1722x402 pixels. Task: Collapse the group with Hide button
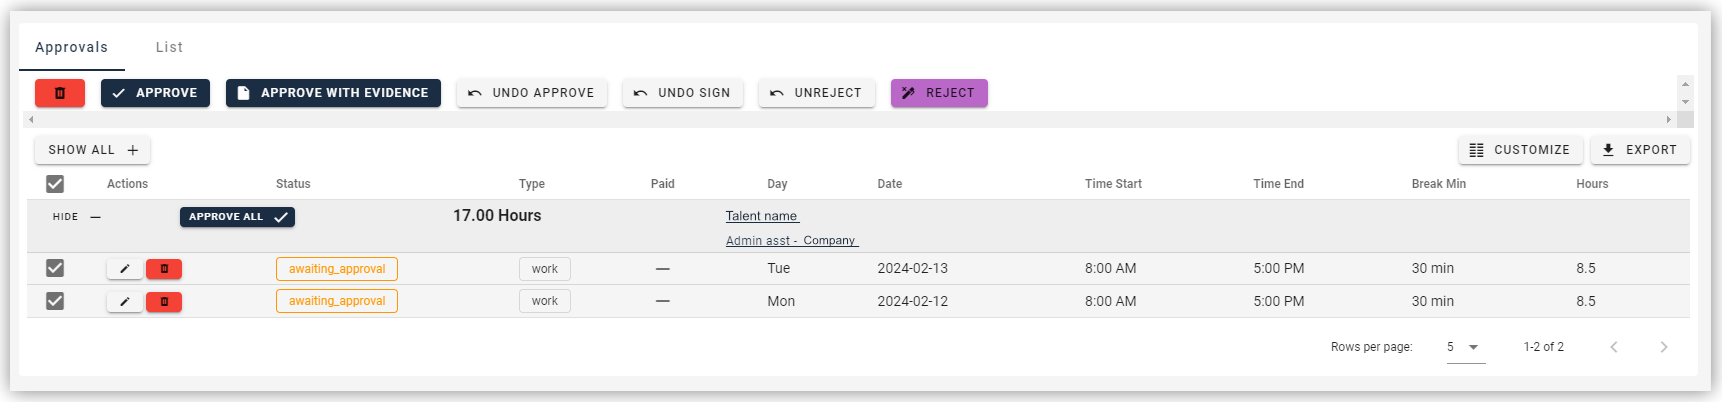(x=77, y=217)
